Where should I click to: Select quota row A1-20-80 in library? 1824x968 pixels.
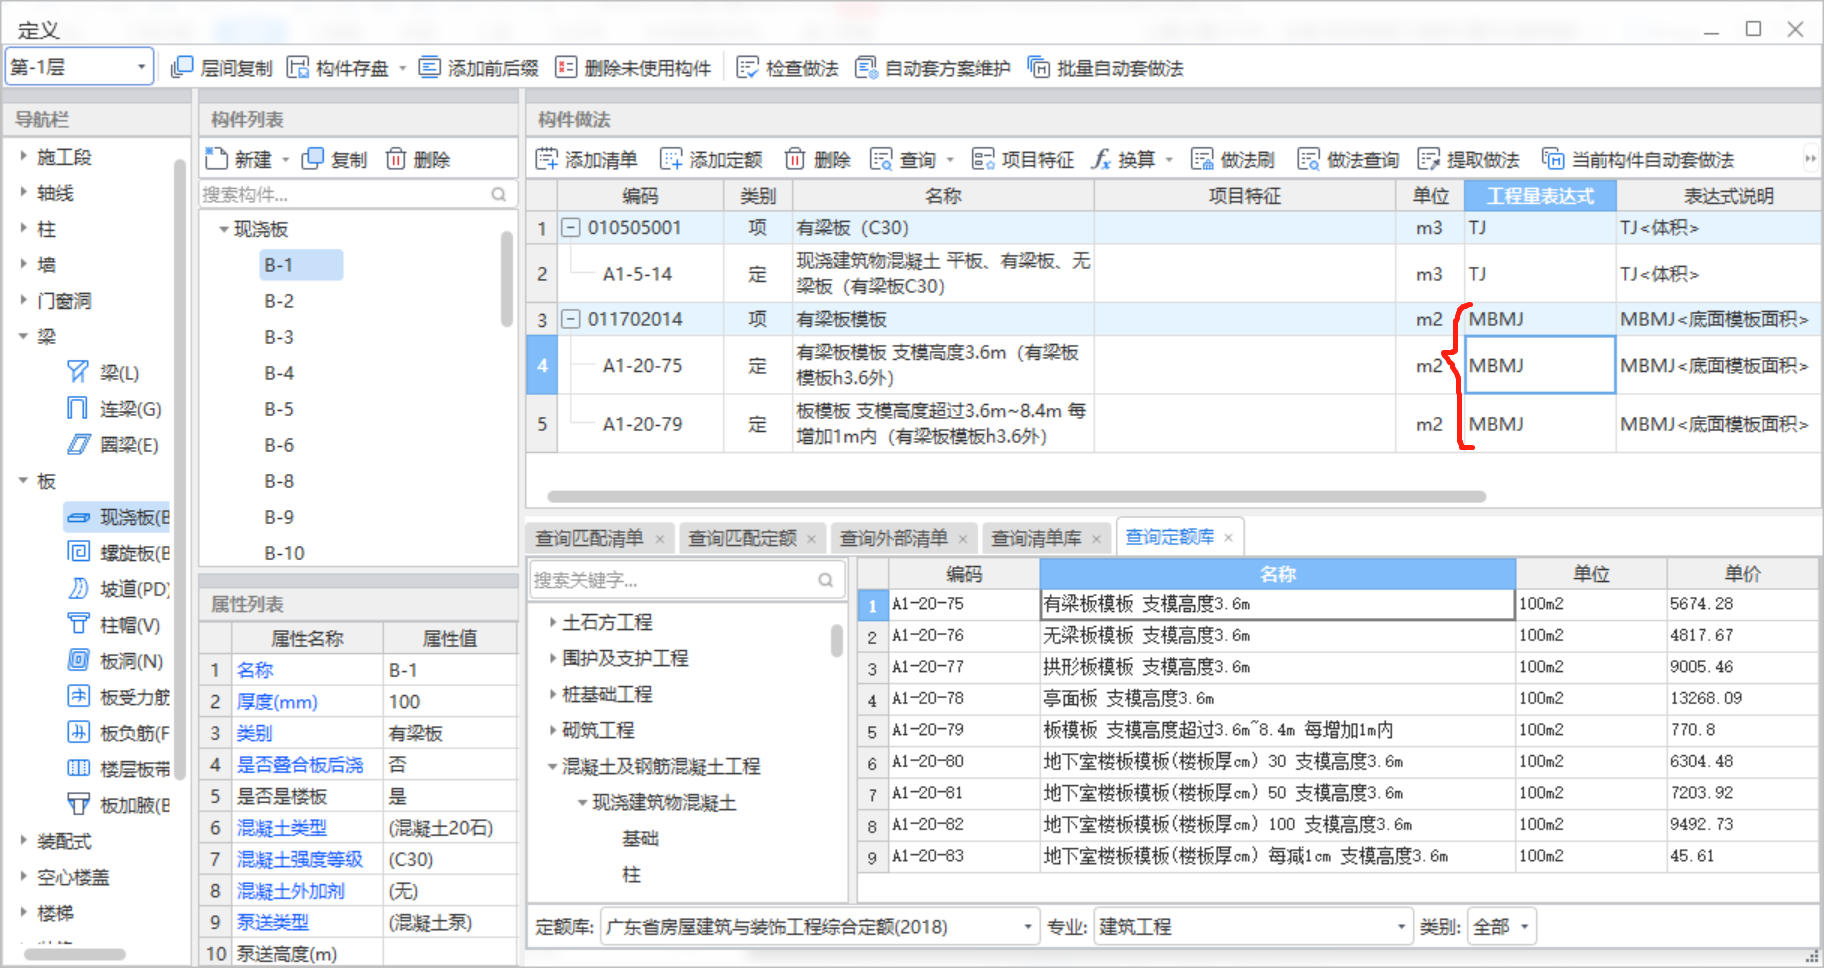[1337, 761]
